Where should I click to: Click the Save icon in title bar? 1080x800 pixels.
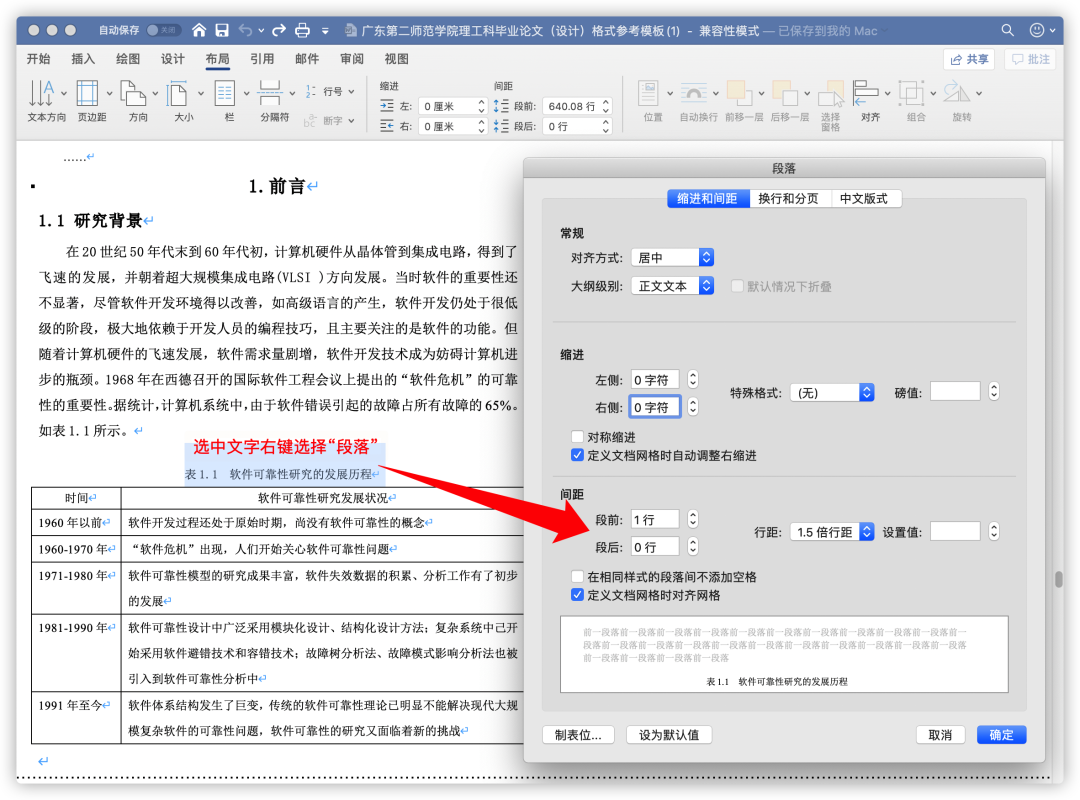(x=222, y=30)
